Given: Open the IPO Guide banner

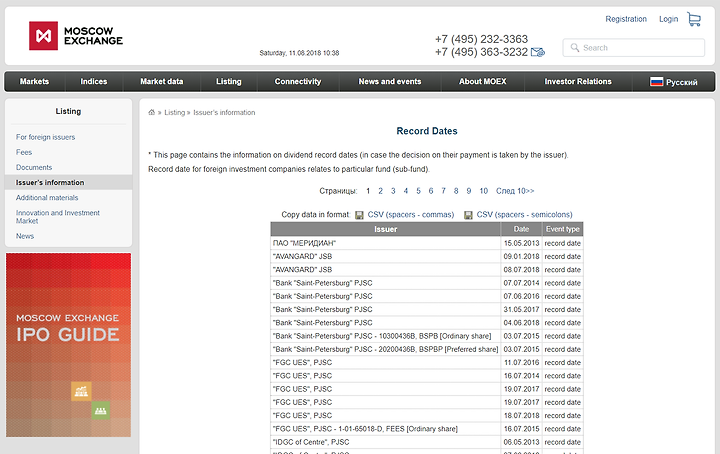Looking at the screenshot, I should pyautogui.click(x=68, y=345).
